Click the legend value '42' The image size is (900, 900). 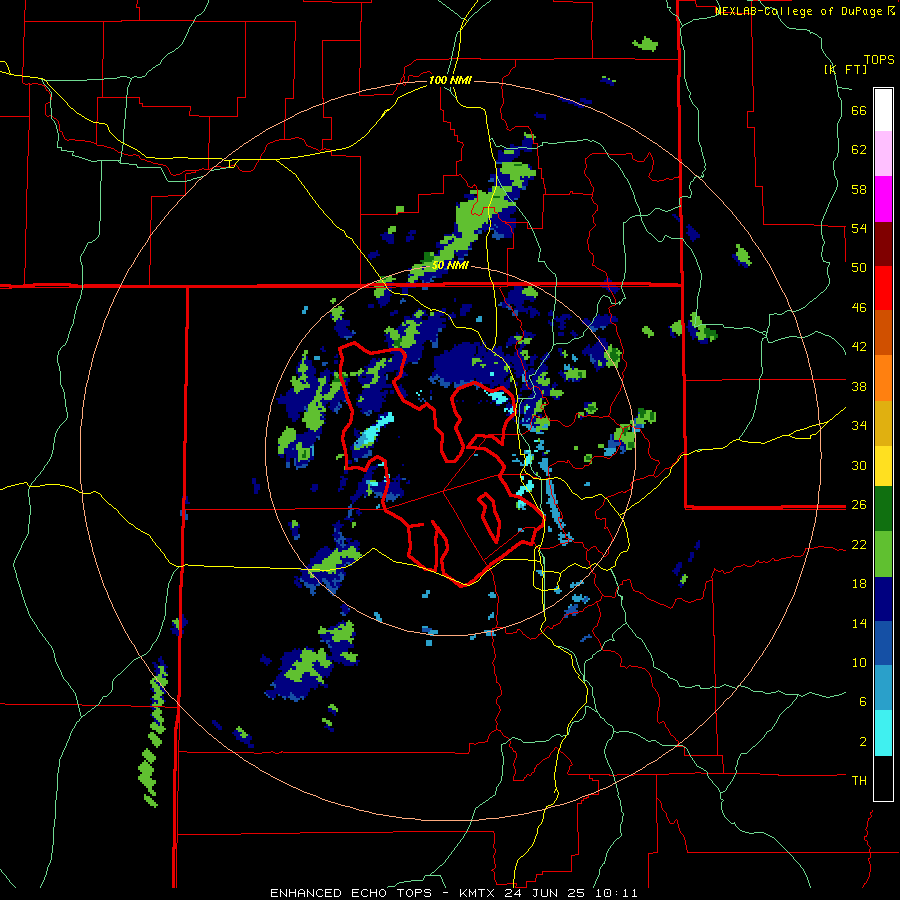tap(859, 347)
